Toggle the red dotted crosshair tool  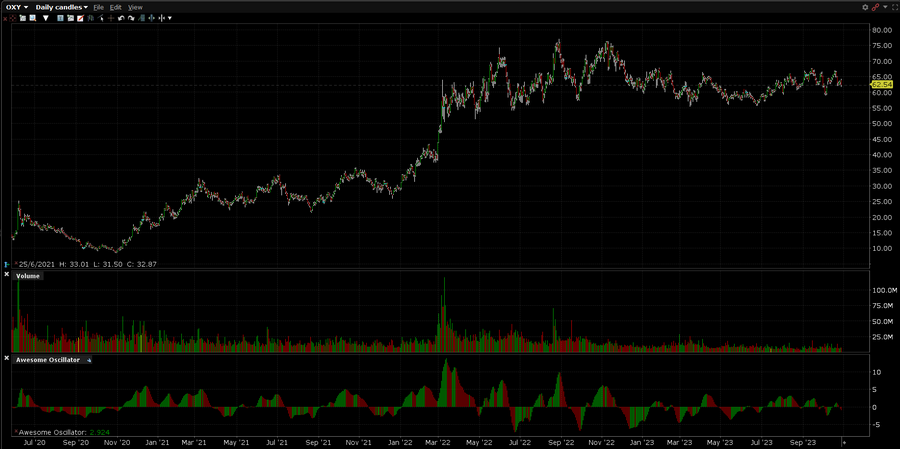click(x=13, y=18)
